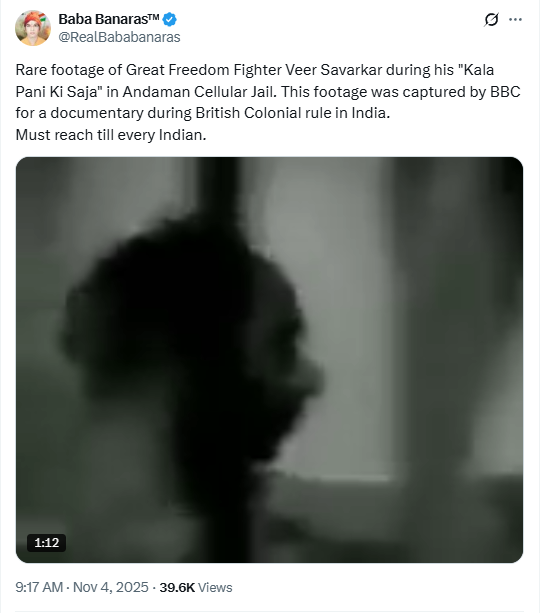Open the Grok explain-post icon

[x=491, y=19]
